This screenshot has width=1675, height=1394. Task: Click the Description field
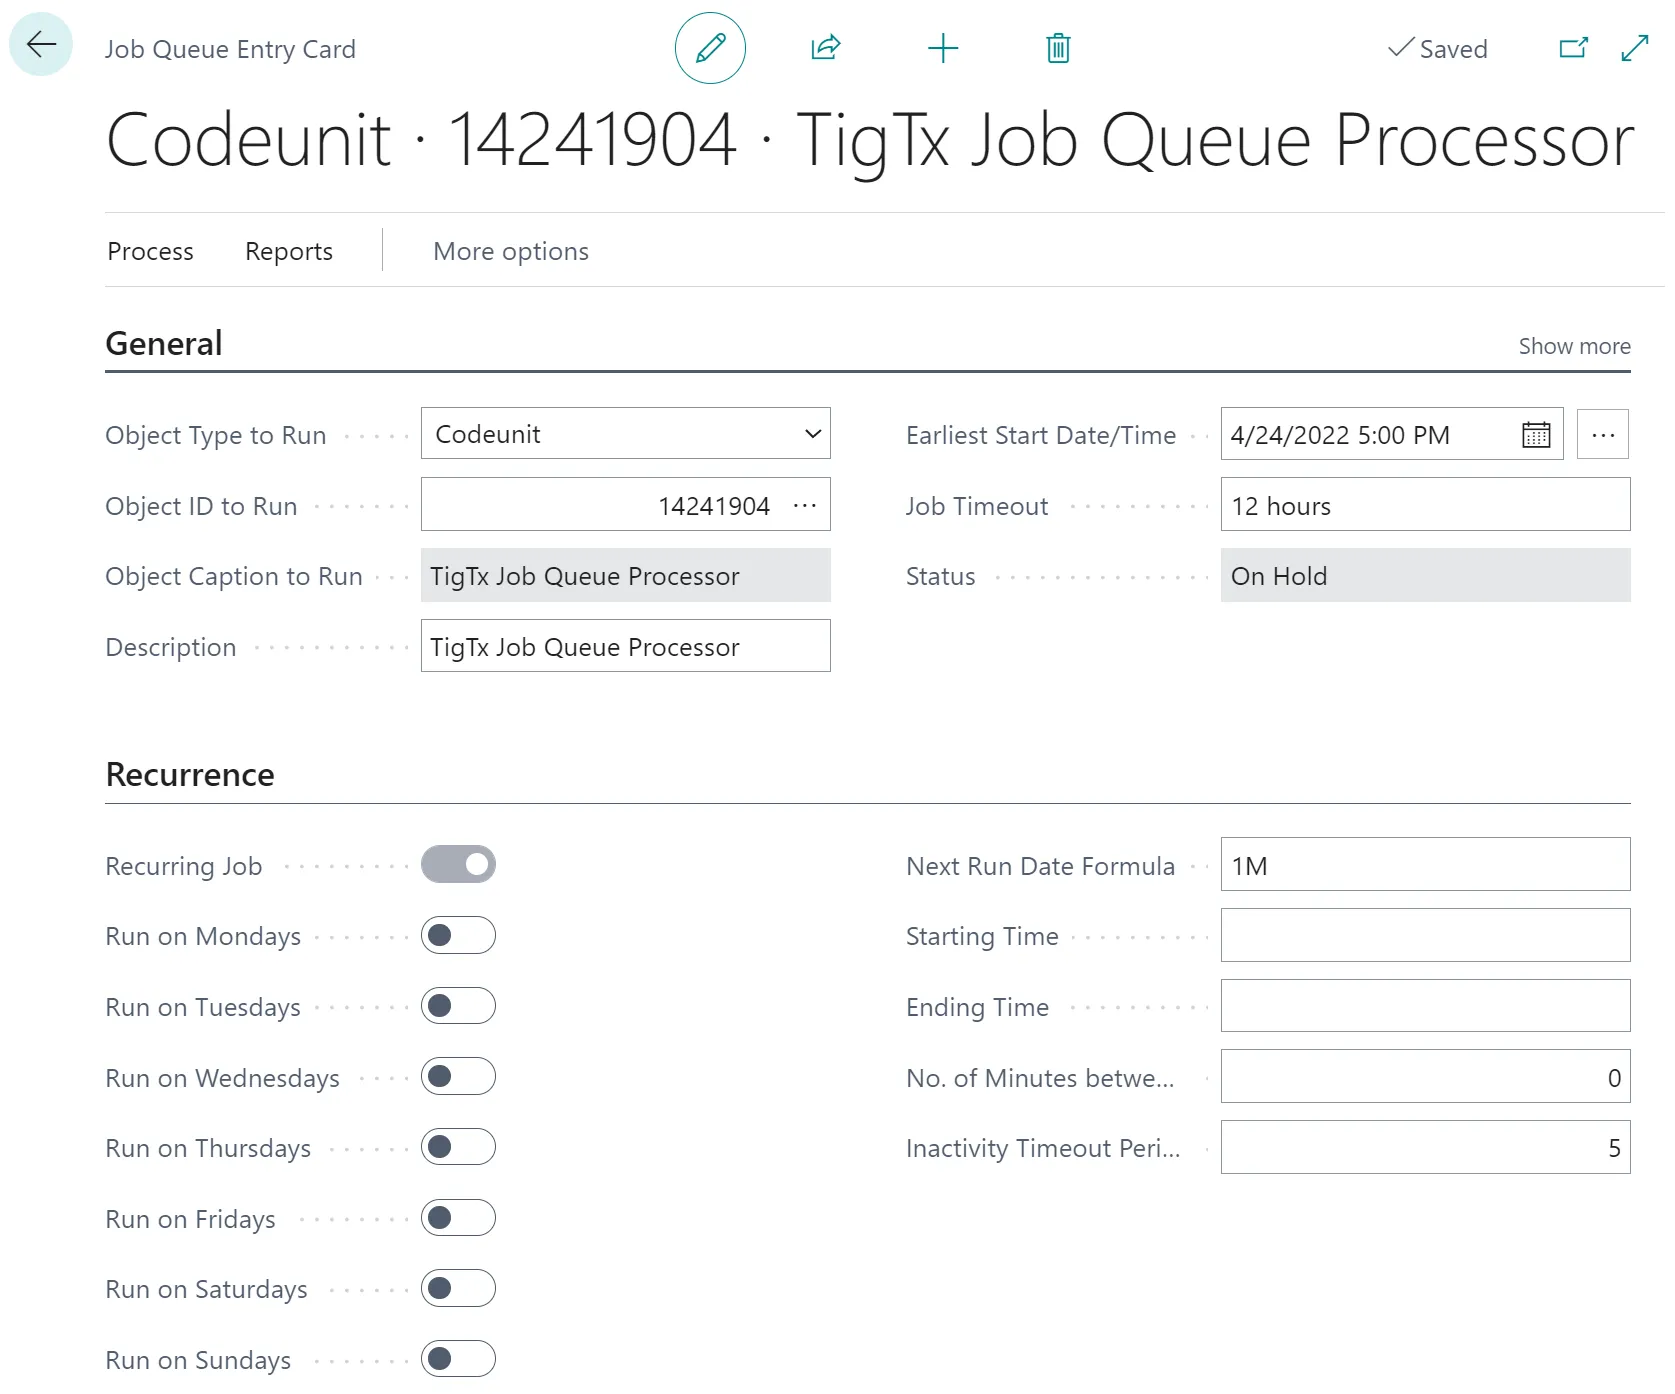point(626,646)
